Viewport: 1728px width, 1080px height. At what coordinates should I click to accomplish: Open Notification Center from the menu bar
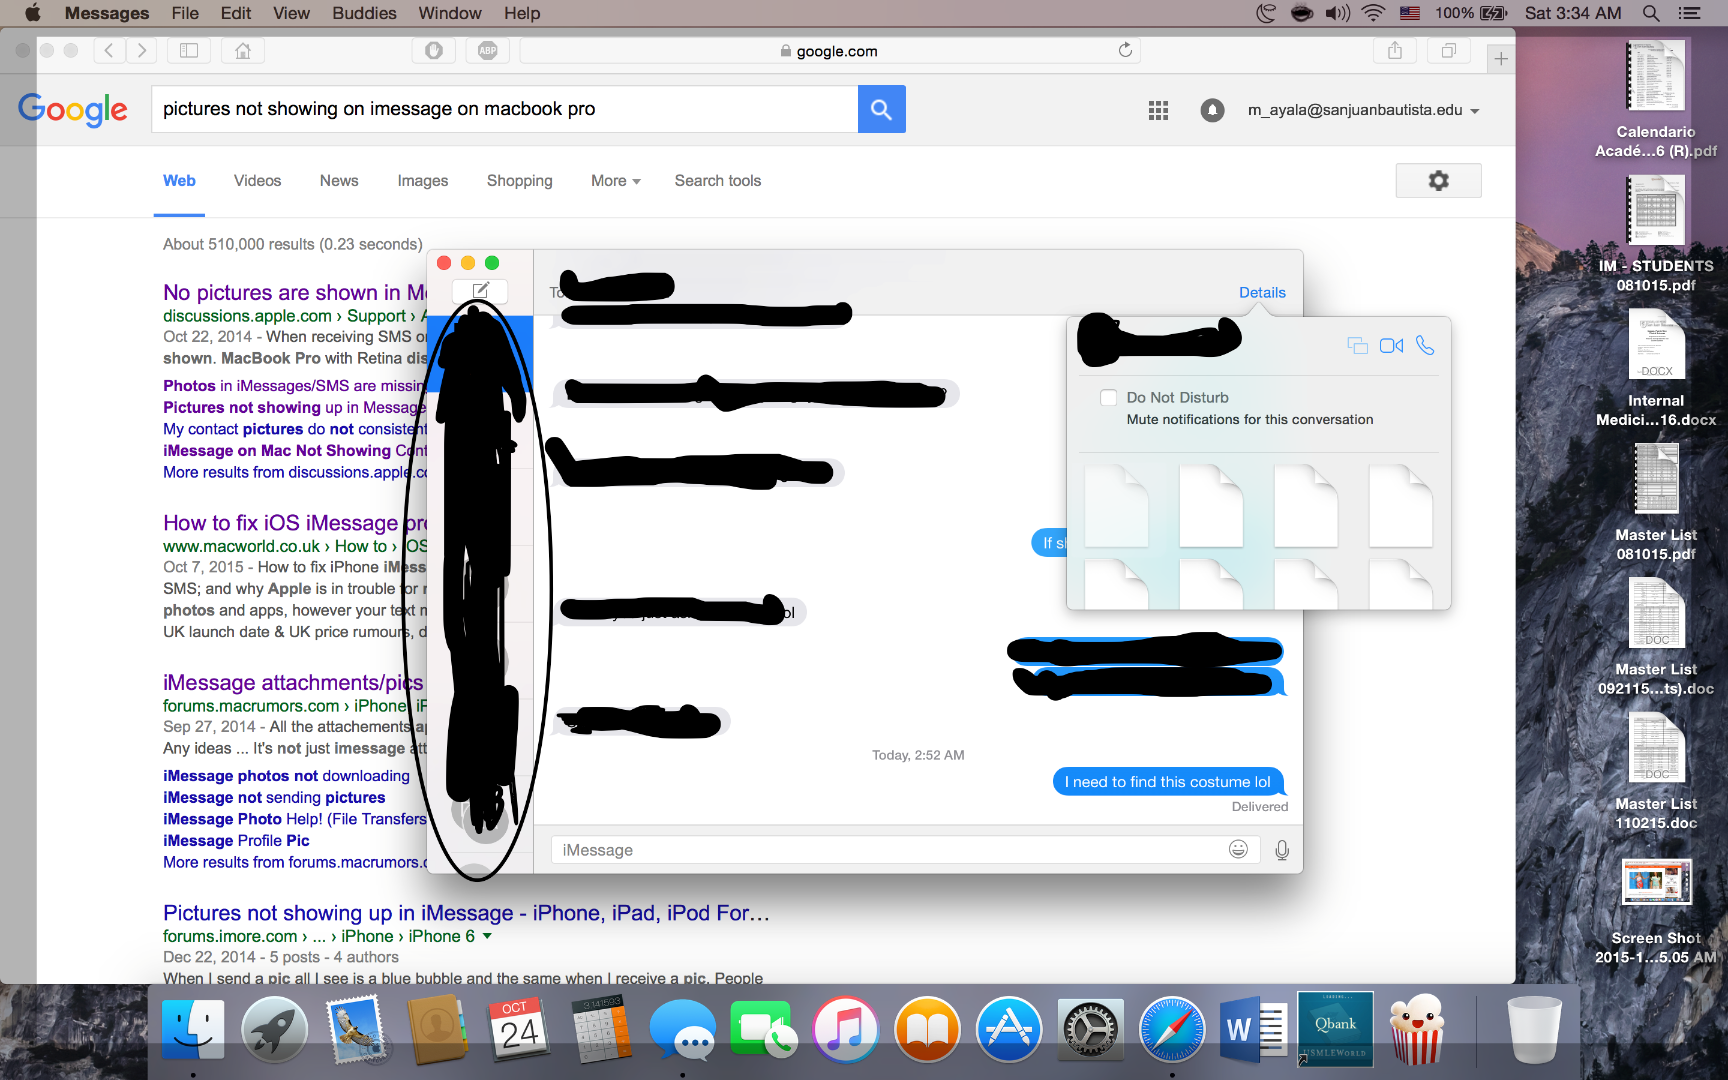tap(1689, 13)
